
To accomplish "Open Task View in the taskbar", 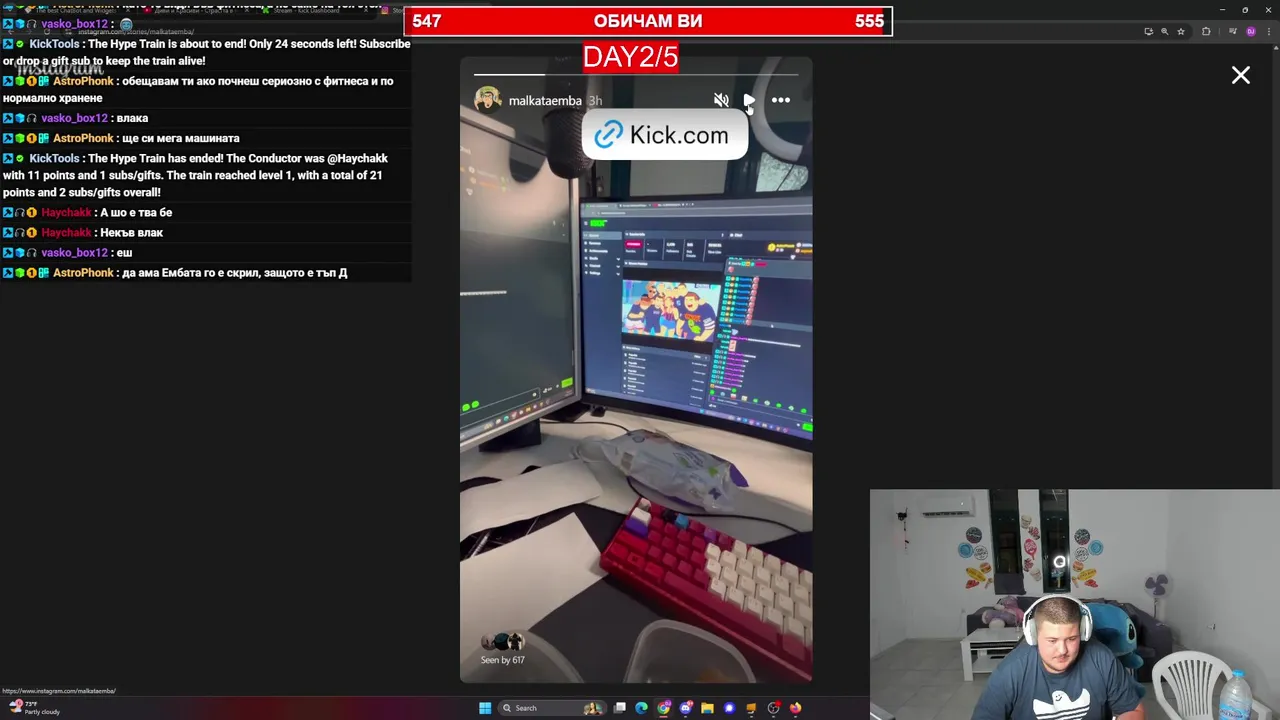I will [620, 708].
